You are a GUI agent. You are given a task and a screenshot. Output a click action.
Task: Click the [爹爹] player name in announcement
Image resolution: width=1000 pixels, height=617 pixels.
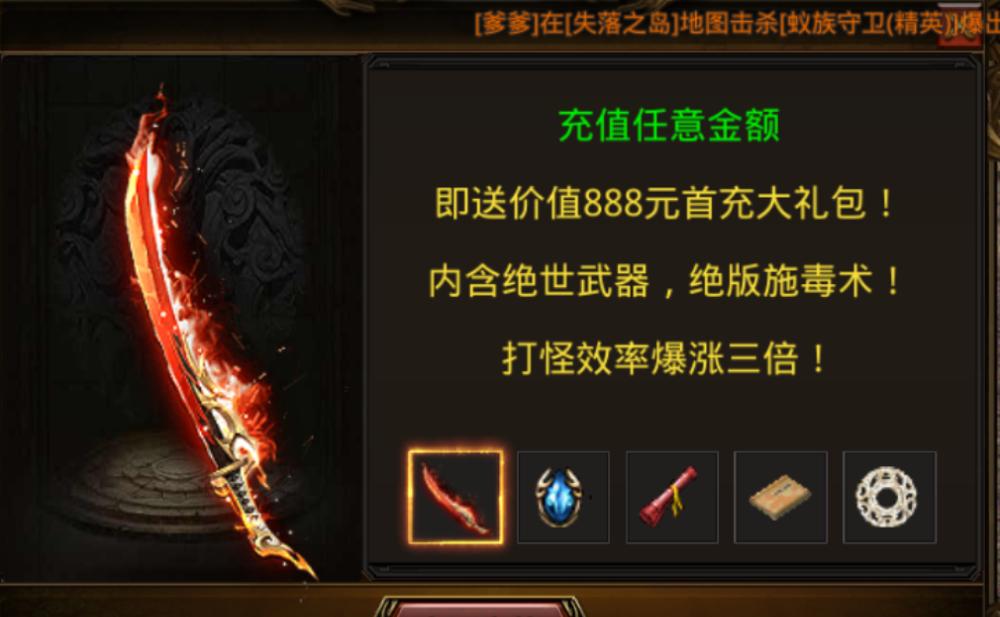click(506, 24)
